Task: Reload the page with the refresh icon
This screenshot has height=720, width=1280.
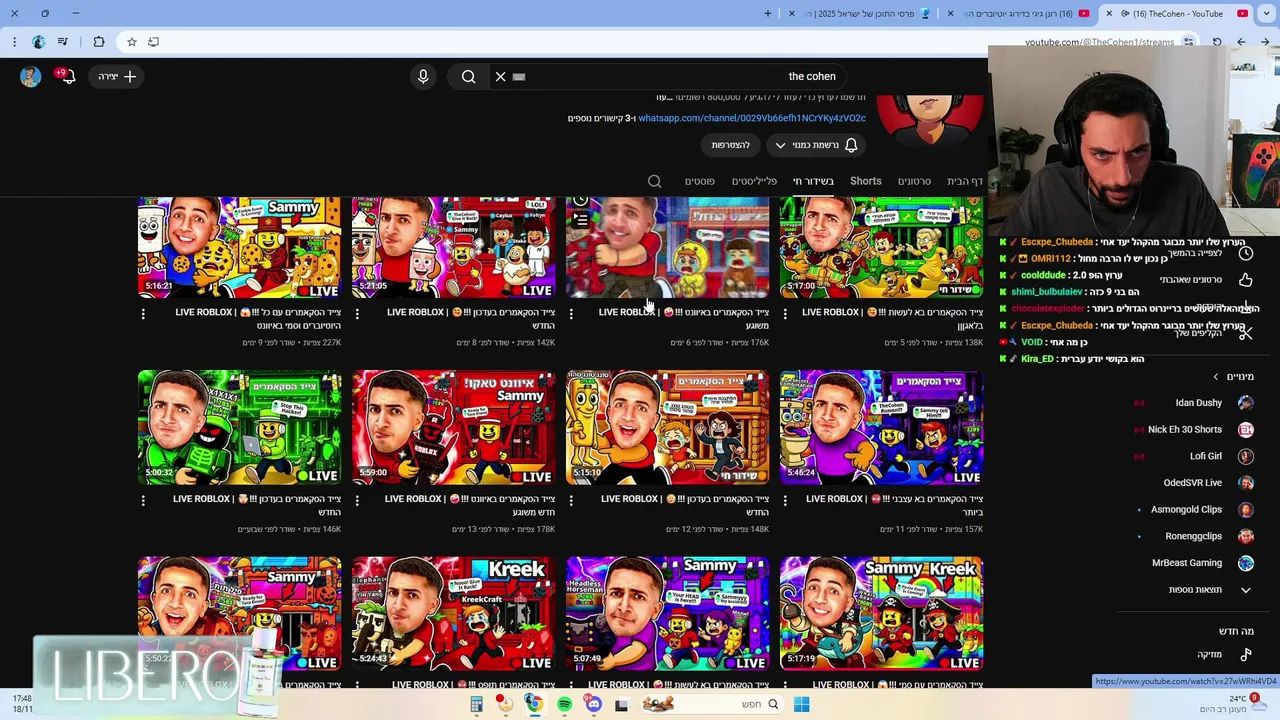Action: pos(1217,42)
